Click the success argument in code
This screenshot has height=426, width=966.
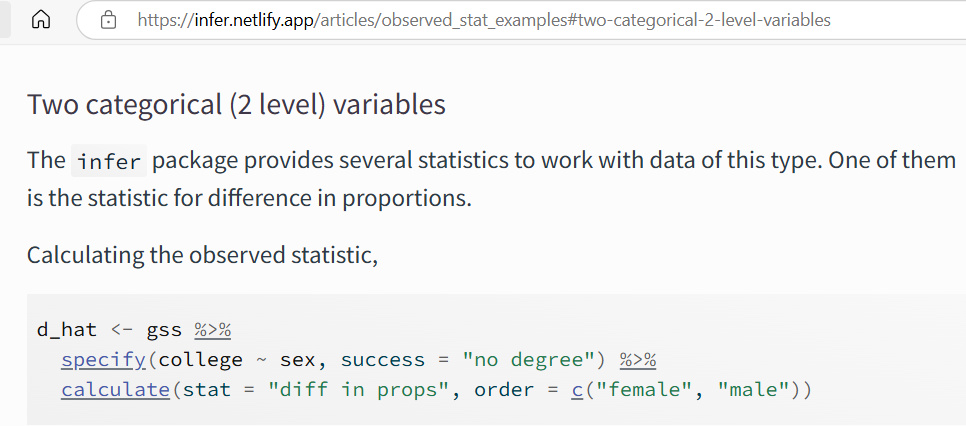(383, 360)
